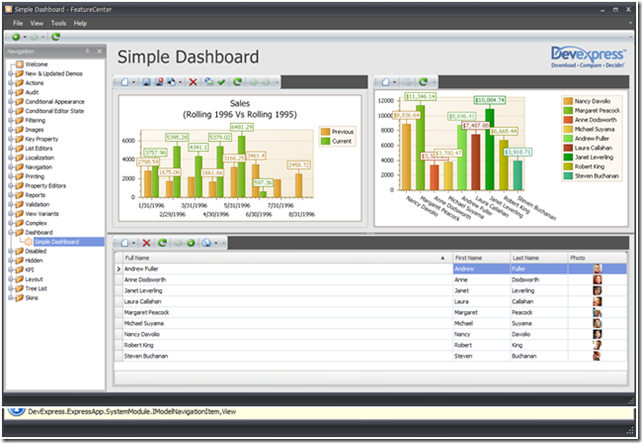Open the Export dropdown arrow in grid toolbar
Viewport: 642px width, 443px height.
(x=216, y=243)
